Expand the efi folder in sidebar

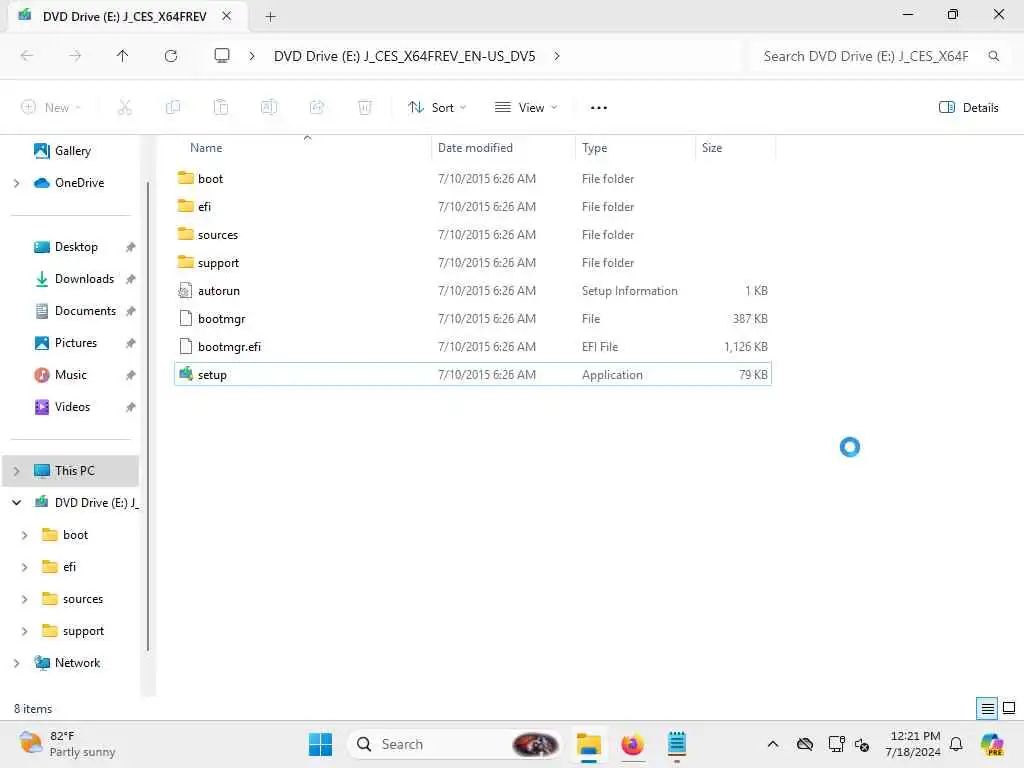point(25,567)
